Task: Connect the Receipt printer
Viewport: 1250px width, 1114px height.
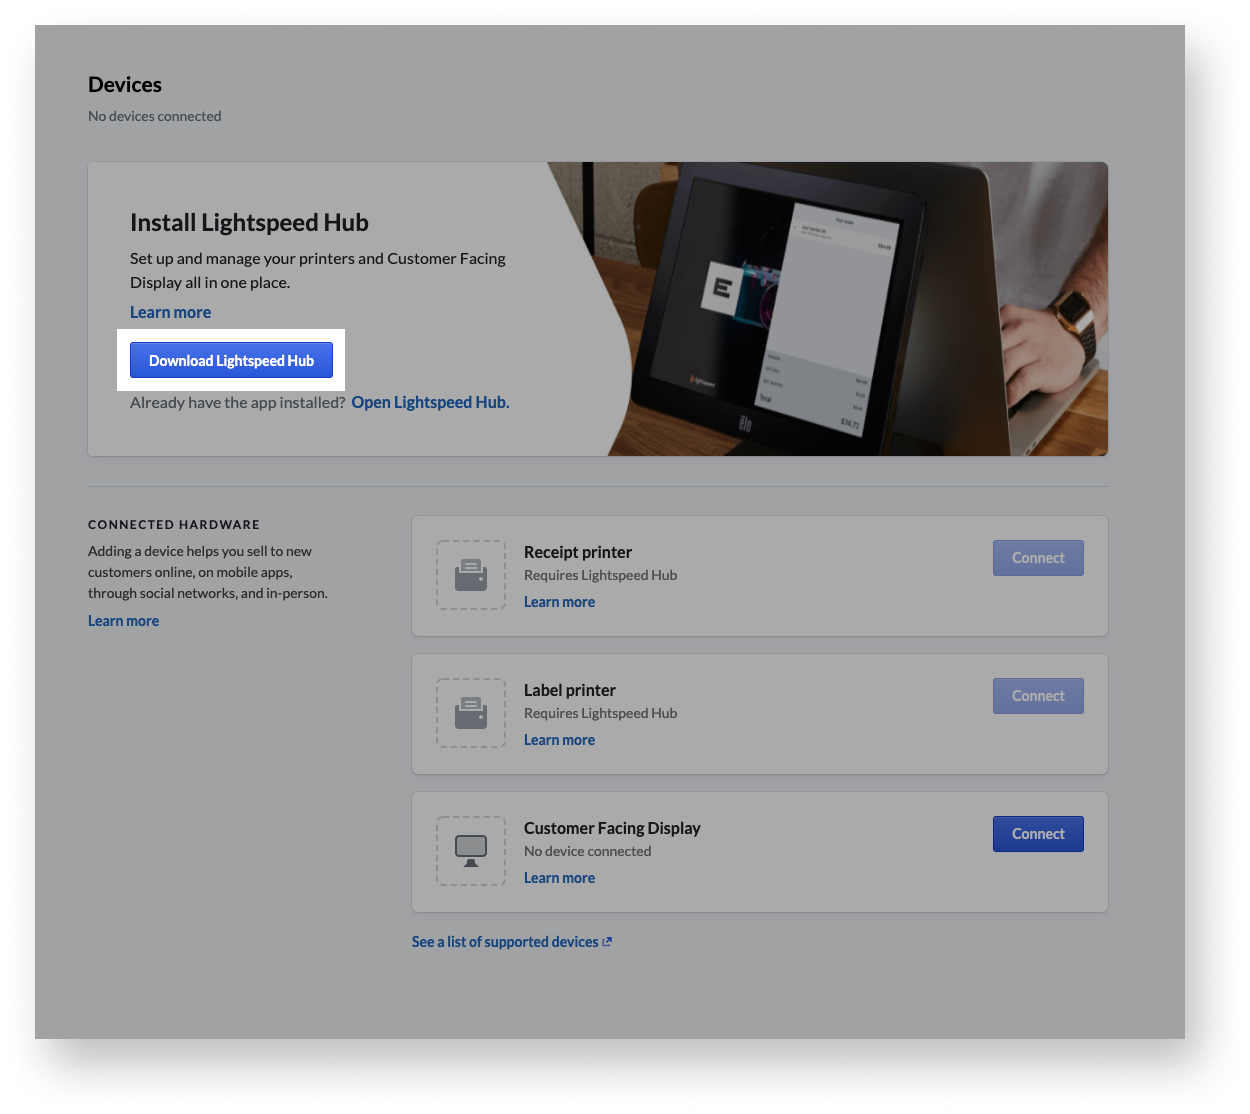Action: [1038, 558]
